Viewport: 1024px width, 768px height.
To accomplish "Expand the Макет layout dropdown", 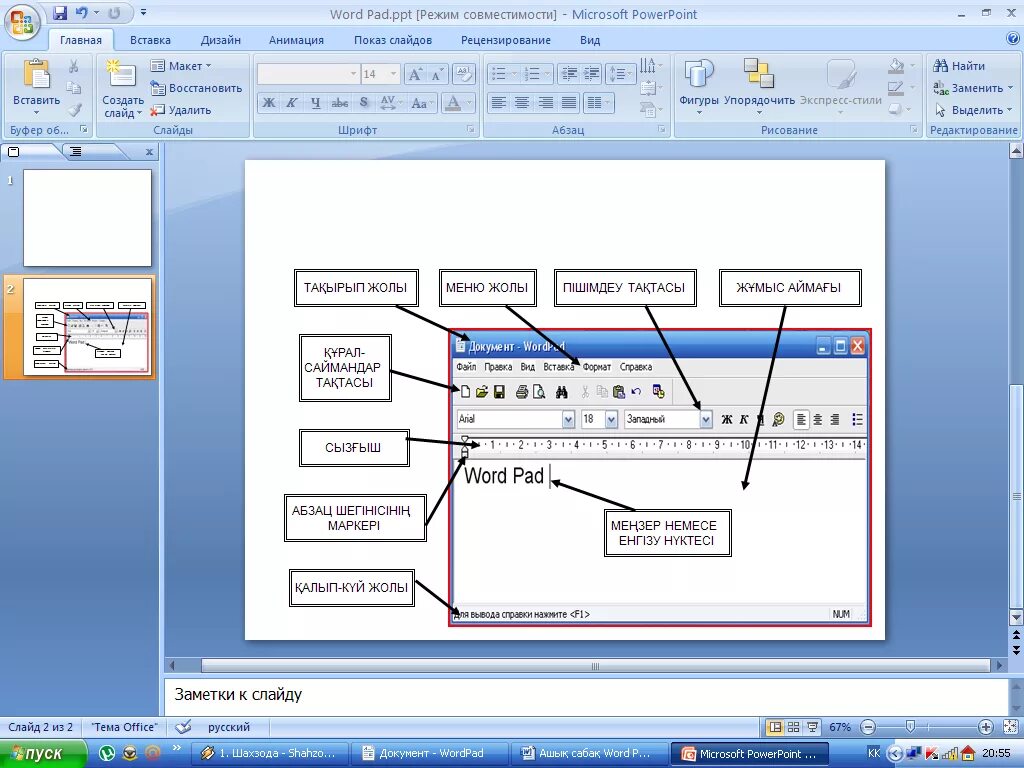I will [208, 66].
